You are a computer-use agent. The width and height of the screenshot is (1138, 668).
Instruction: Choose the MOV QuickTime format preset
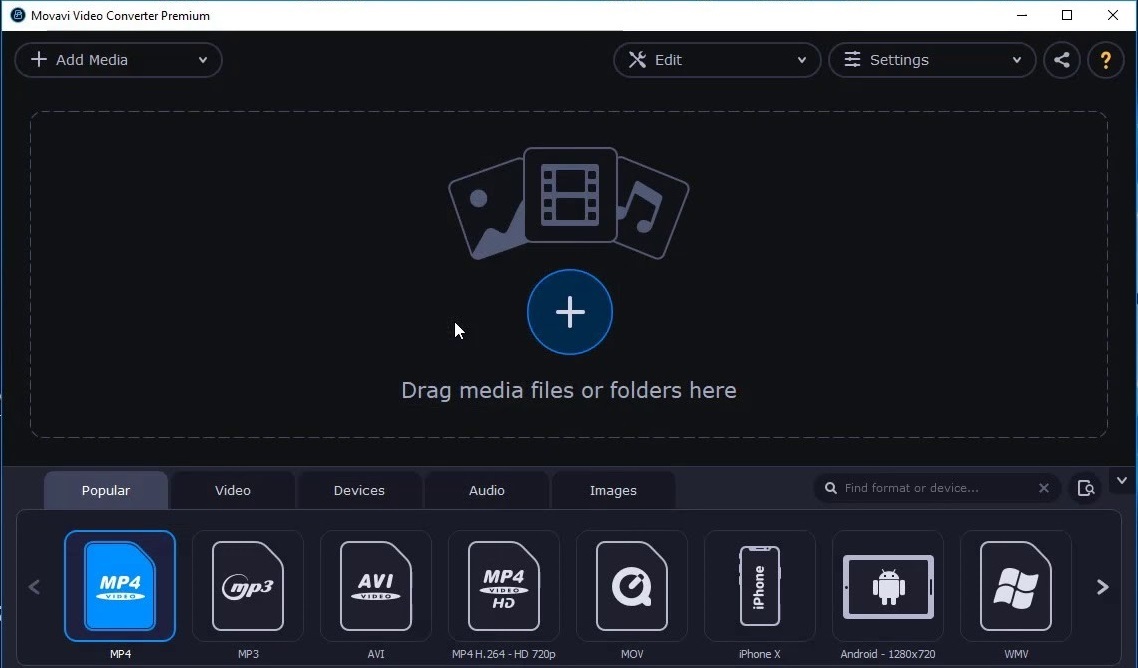click(x=631, y=586)
